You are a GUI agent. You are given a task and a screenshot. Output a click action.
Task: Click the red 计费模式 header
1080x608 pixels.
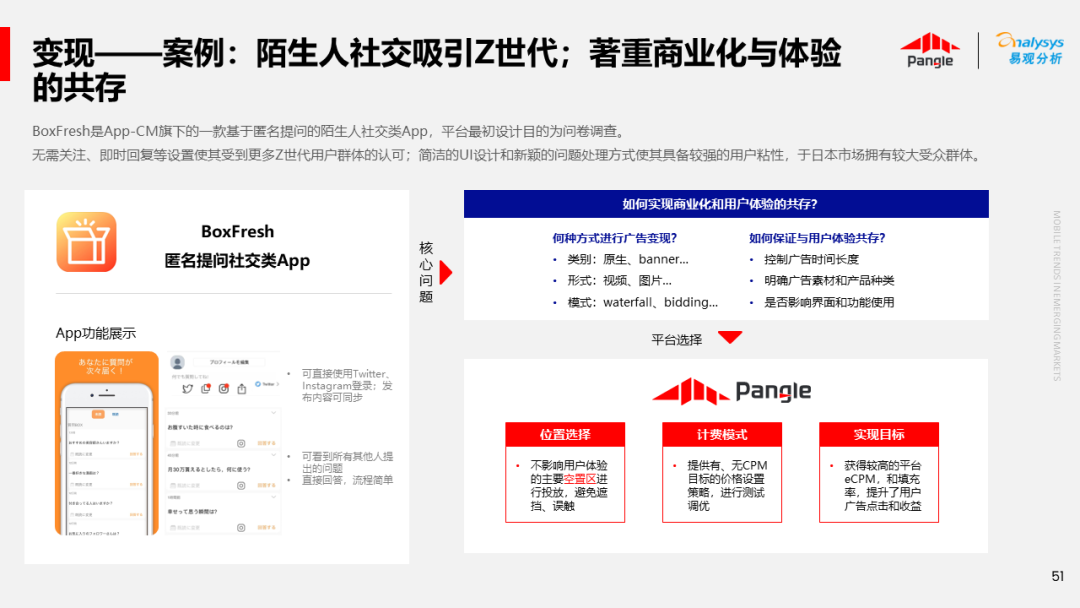coord(722,434)
